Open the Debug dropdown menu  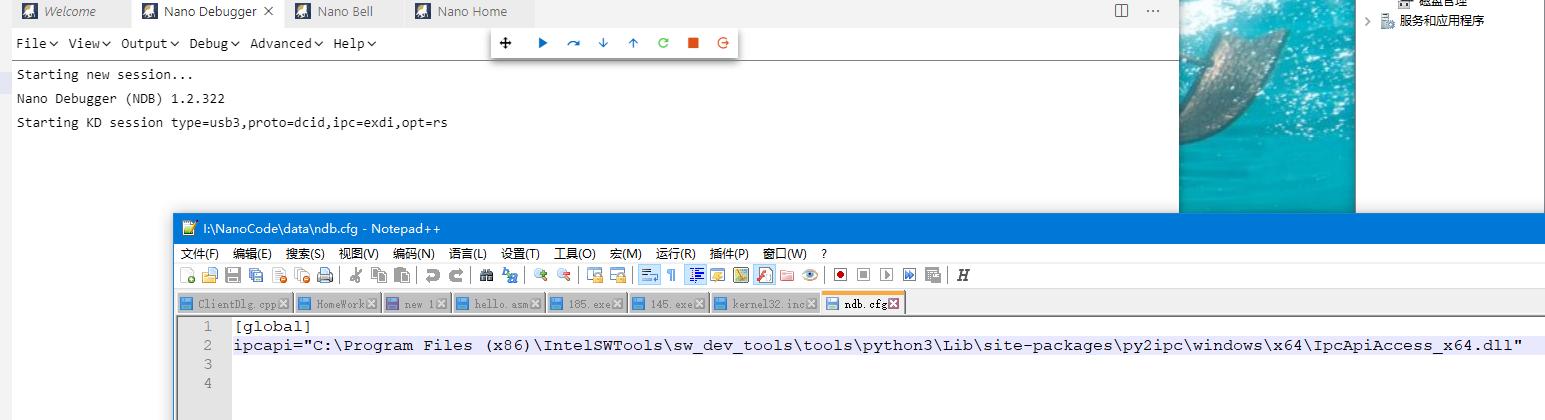pyautogui.click(x=214, y=43)
